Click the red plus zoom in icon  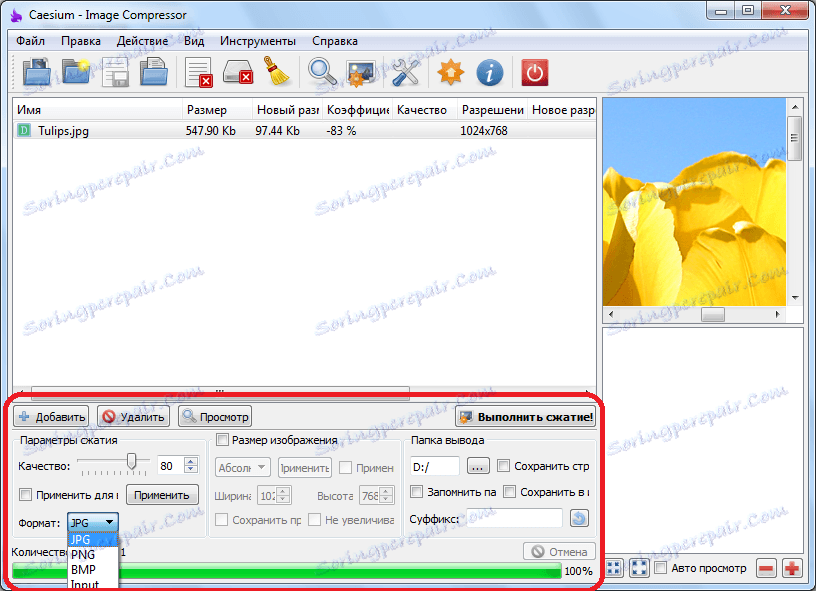pyautogui.click(x=793, y=568)
